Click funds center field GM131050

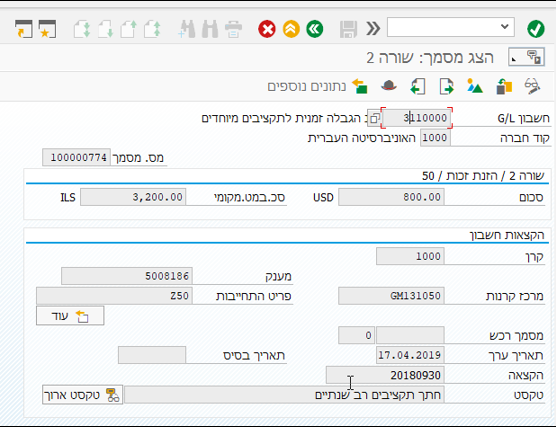[x=391, y=296]
